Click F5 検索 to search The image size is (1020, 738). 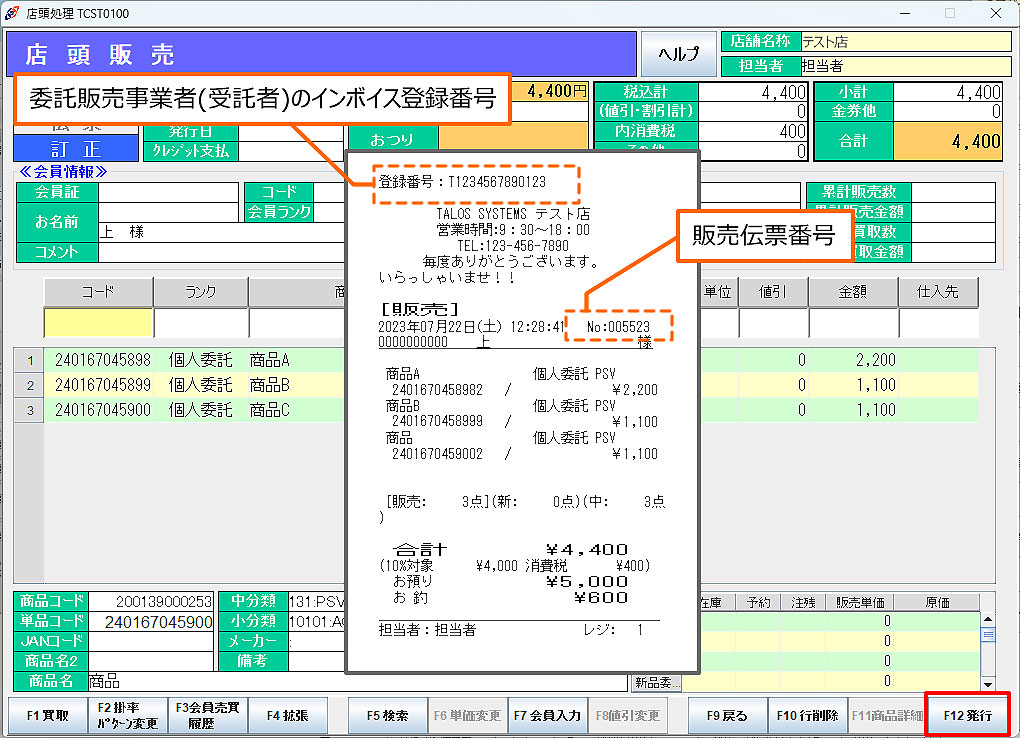coord(387,716)
